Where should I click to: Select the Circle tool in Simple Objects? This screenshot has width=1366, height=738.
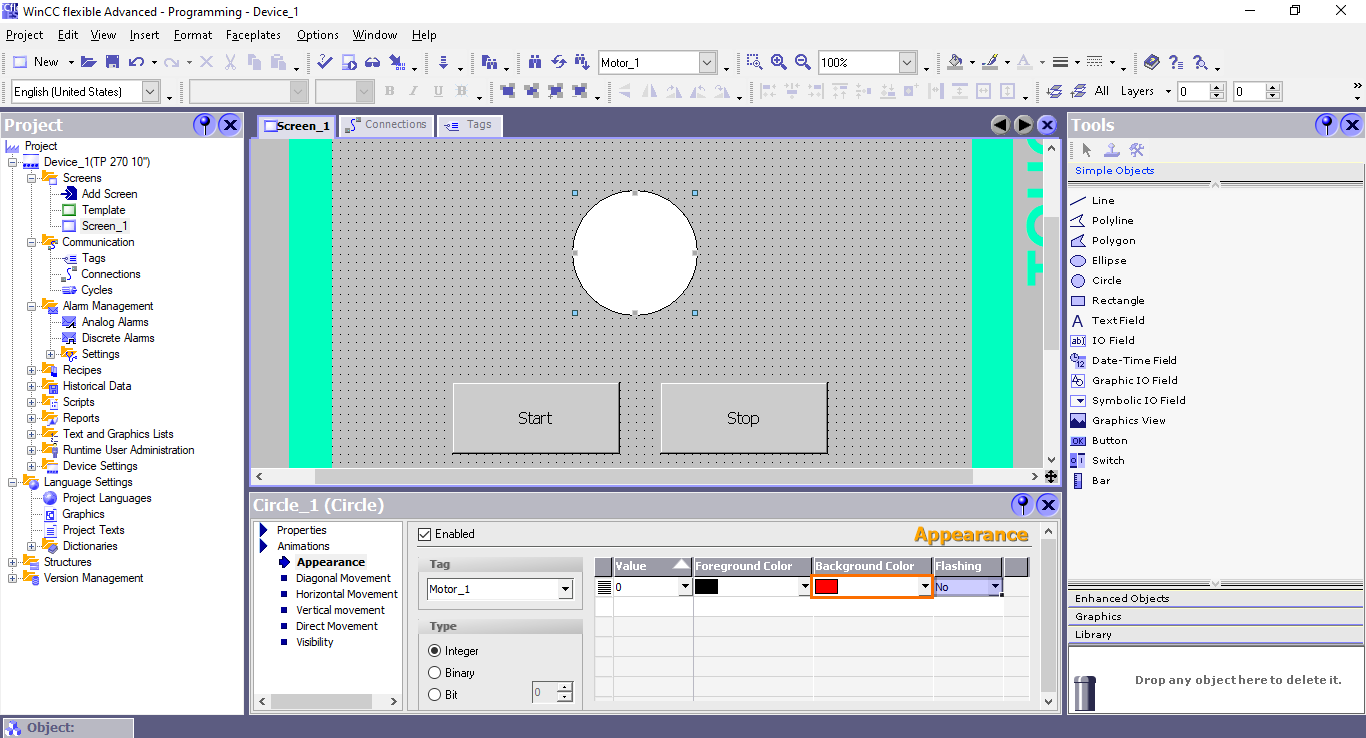click(1106, 281)
